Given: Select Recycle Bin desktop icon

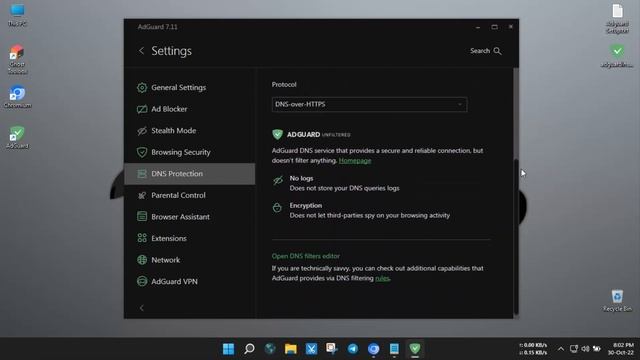Looking at the screenshot, I should (x=617, y=301).
